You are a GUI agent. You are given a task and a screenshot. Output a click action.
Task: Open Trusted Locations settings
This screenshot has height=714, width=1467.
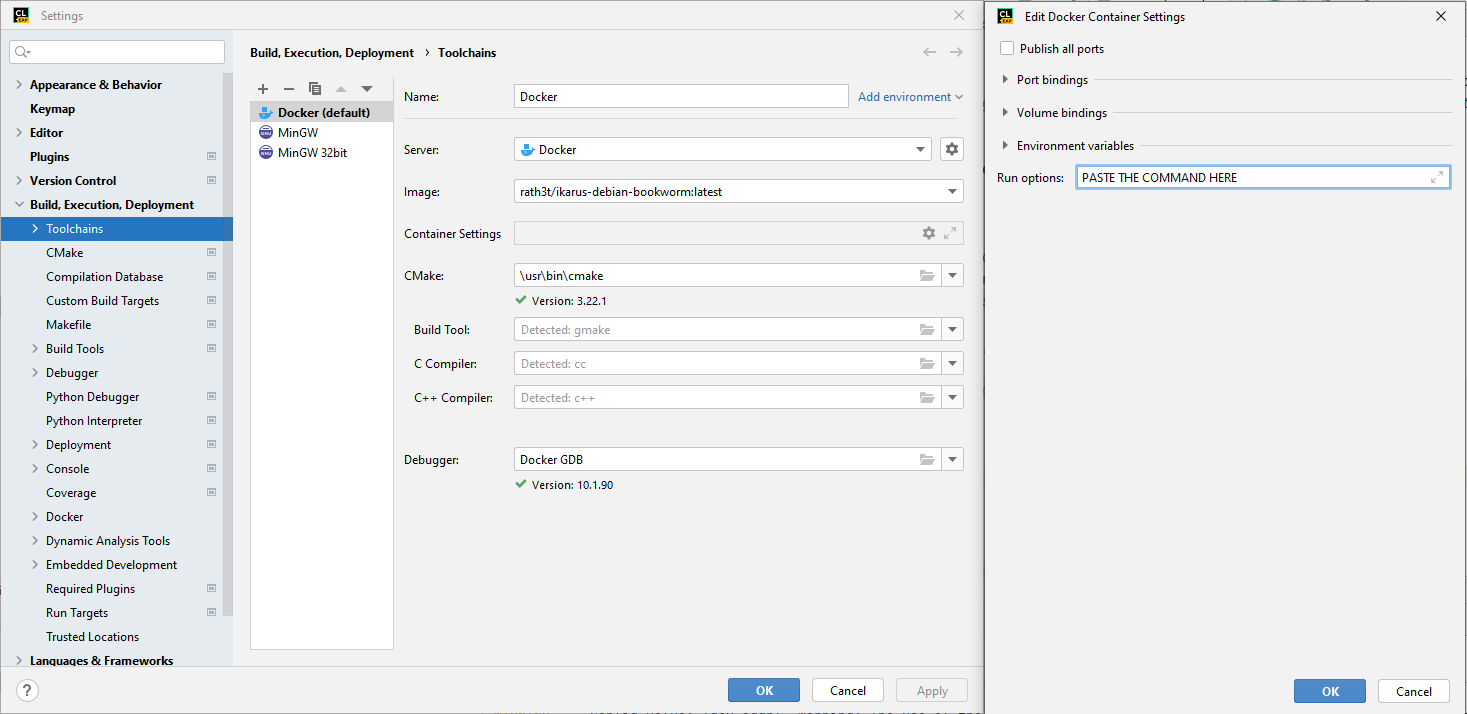pos(92,637)
